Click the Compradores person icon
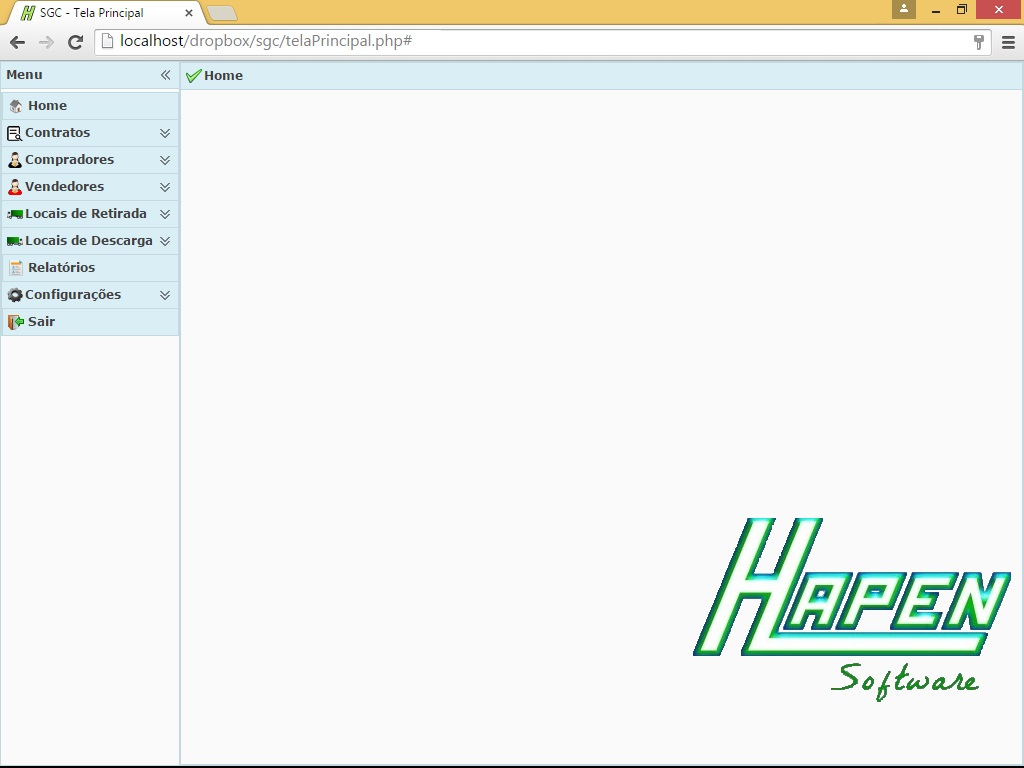 (x=14, y=160)
